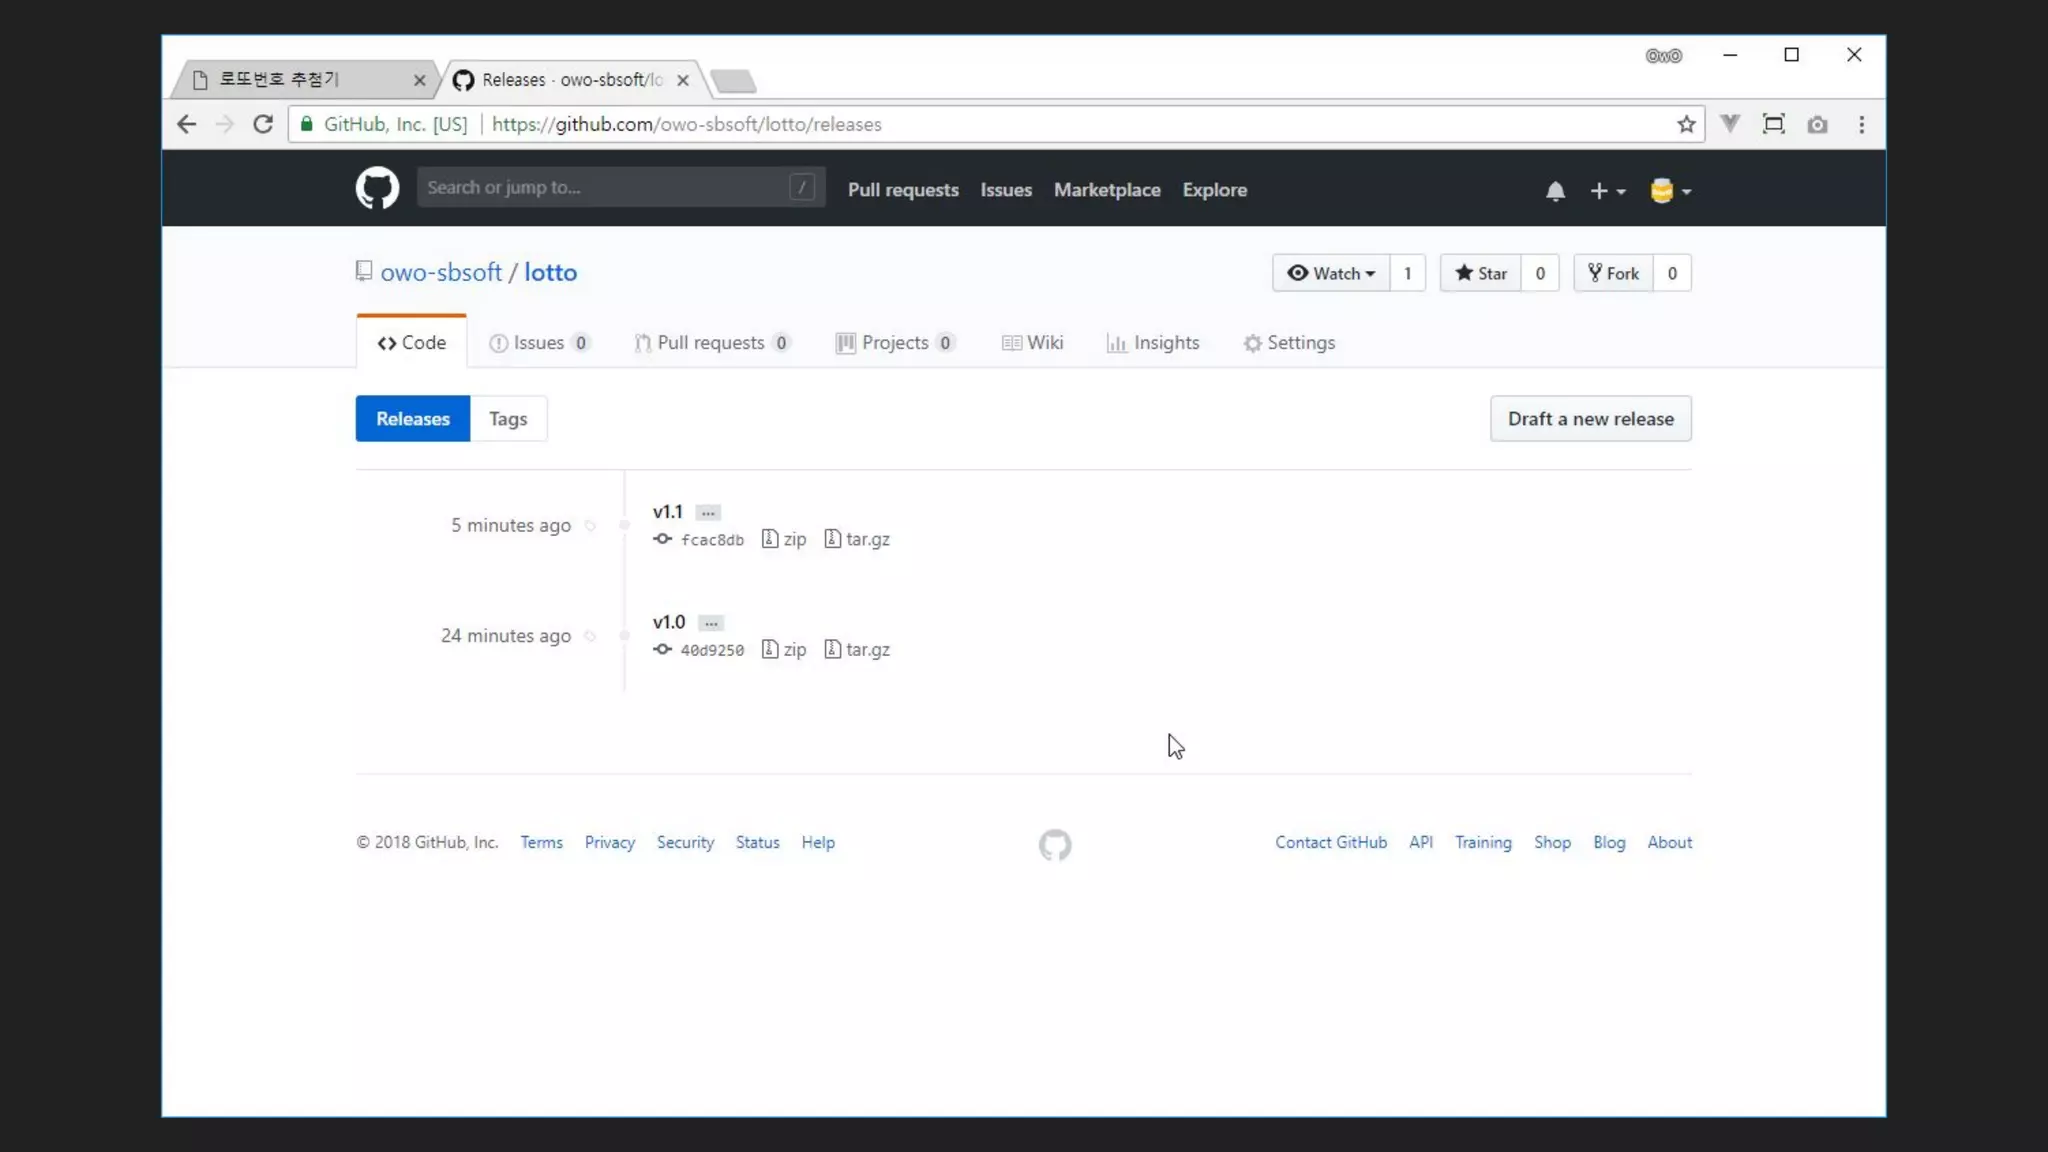
Task: Bookmark page with the star icon
Action: [1686, 124]
